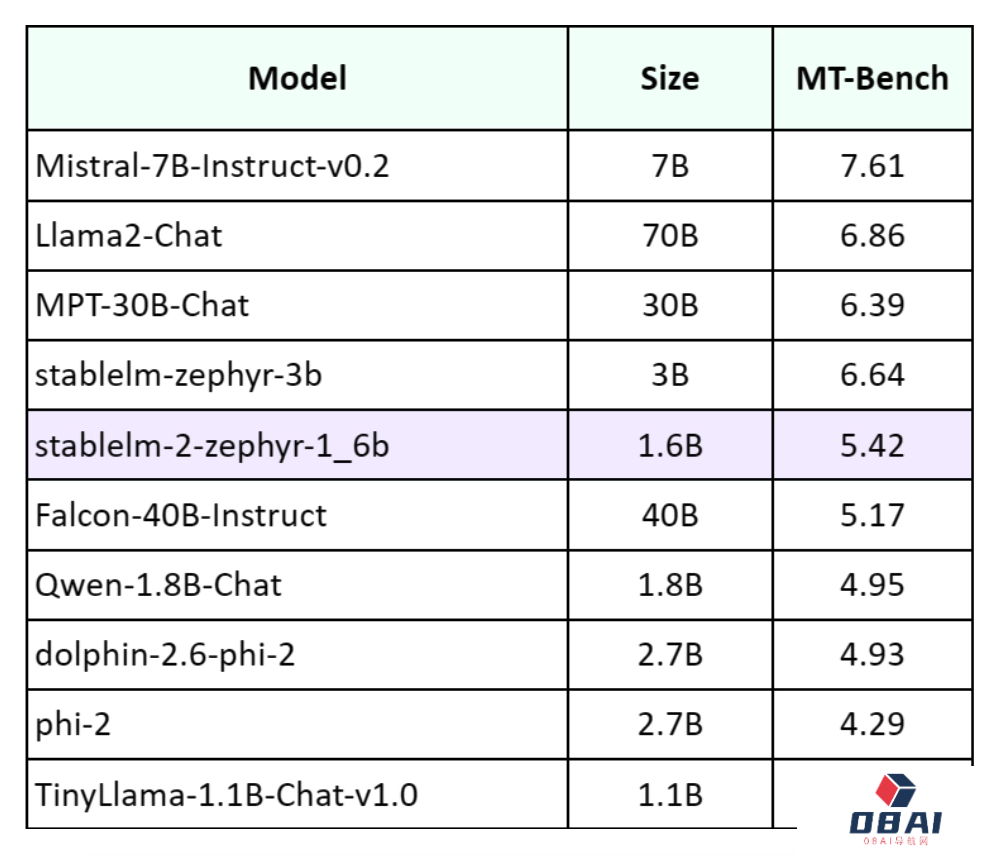This screenshot has height=856, width=1003.
Task: Select the Size column header
Action: [x=669, y=79]
